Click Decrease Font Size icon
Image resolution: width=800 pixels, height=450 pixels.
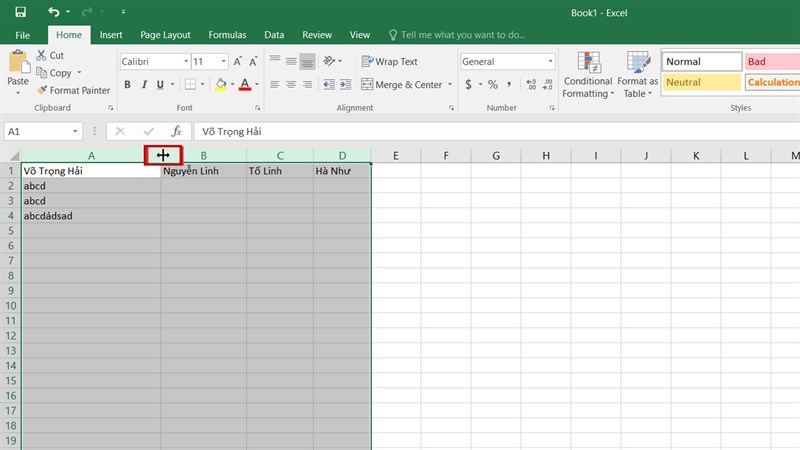pyautogui.click(x=254, y=62)
